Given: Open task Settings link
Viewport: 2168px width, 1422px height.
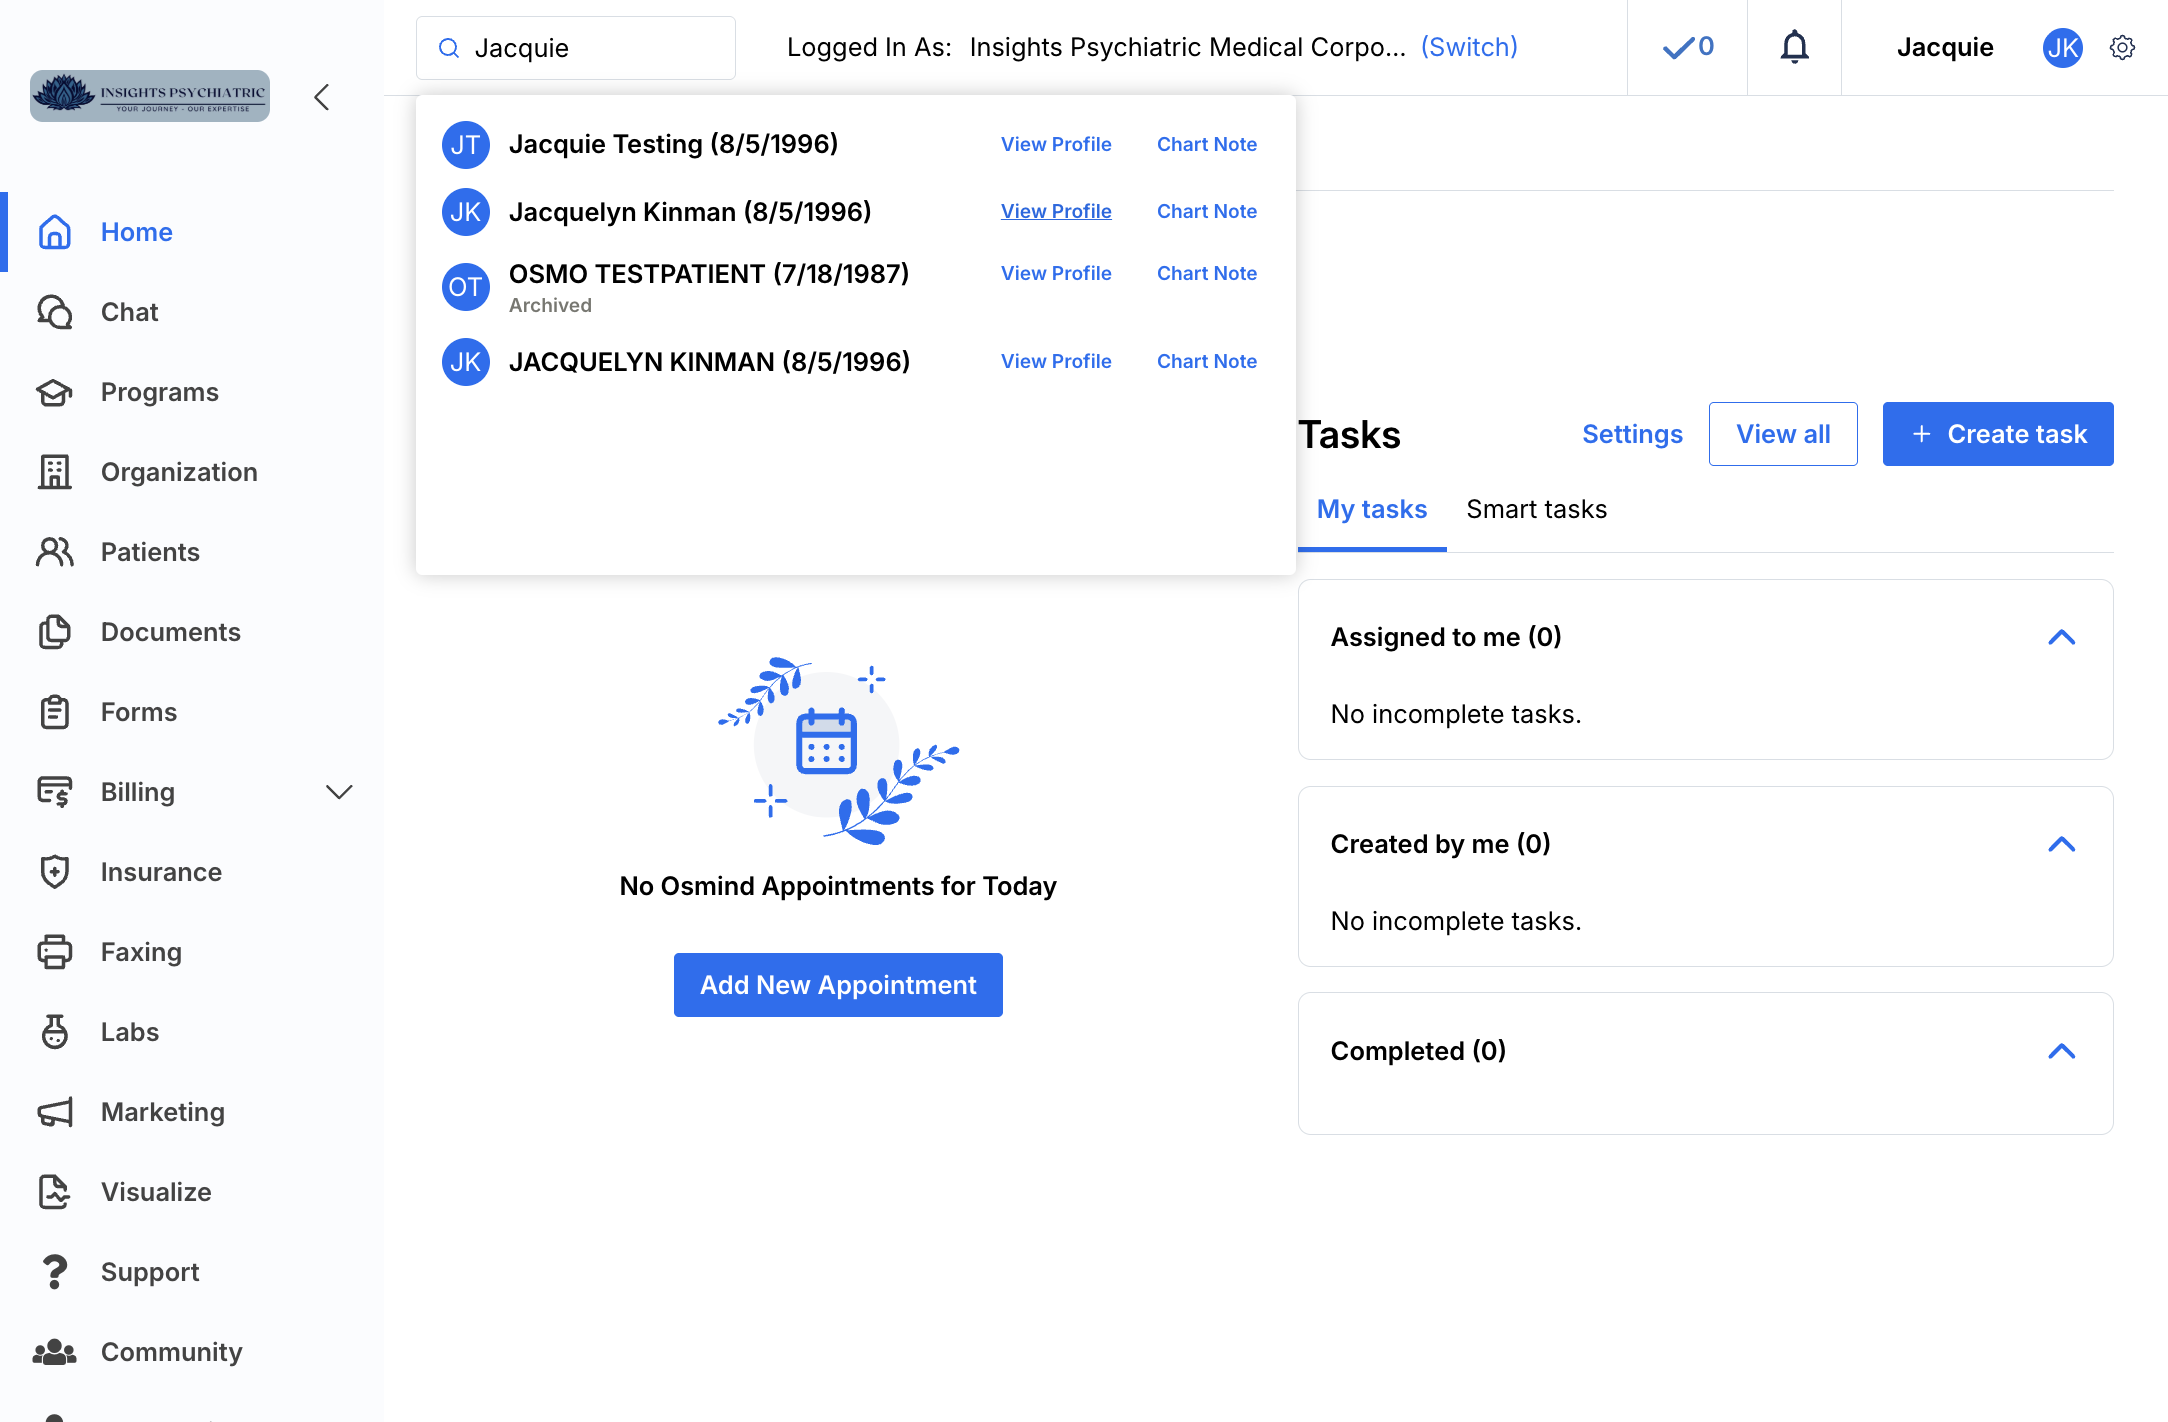Looking at the screenshot, I should (1632, 434).
